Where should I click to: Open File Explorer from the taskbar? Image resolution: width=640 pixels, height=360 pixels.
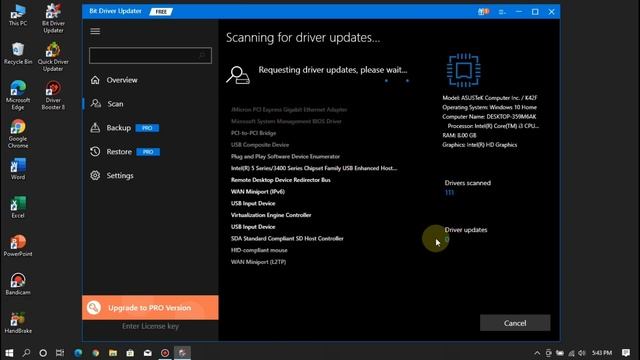pos(113,353)
